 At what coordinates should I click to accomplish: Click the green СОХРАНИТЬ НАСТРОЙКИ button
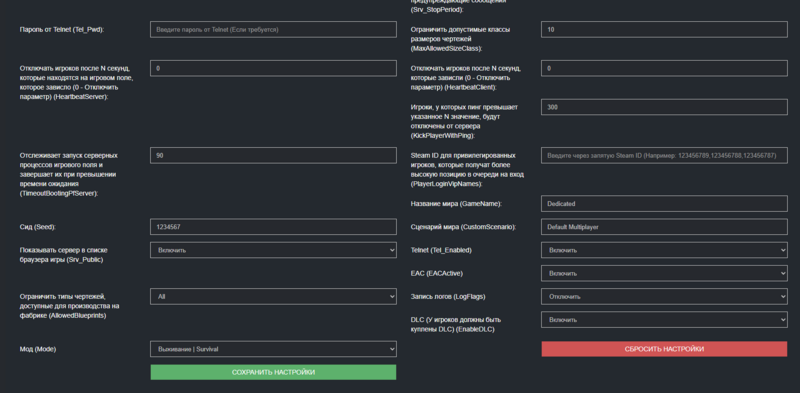click(x=273, y=372)
